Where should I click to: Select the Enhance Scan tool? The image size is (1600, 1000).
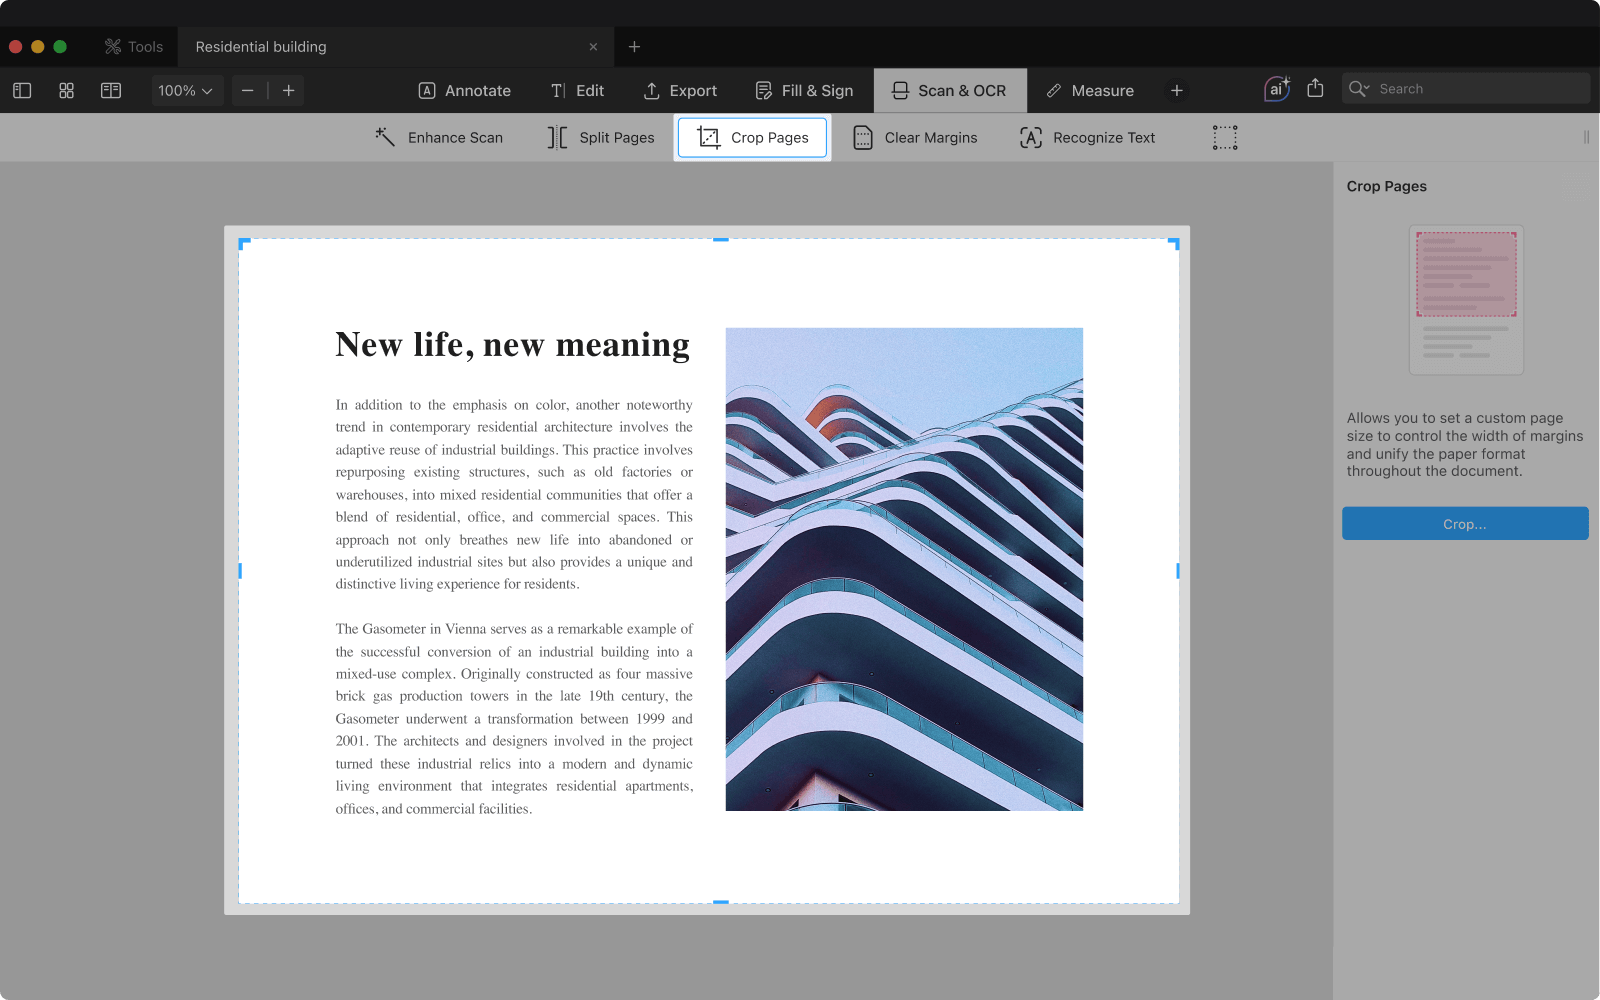click(x=439, y=138)
